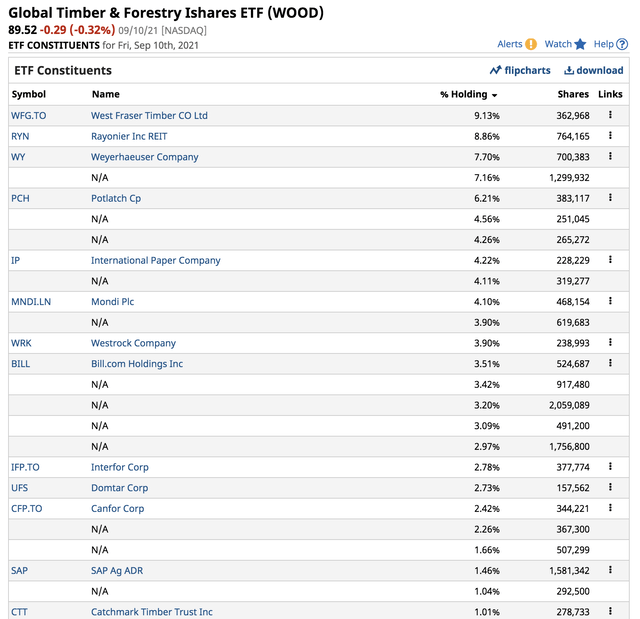Image resolution: width=640 pixels, height=619 pixels.
Task: Open links menu for West Fraser Timber row
Action: (610, 116)
